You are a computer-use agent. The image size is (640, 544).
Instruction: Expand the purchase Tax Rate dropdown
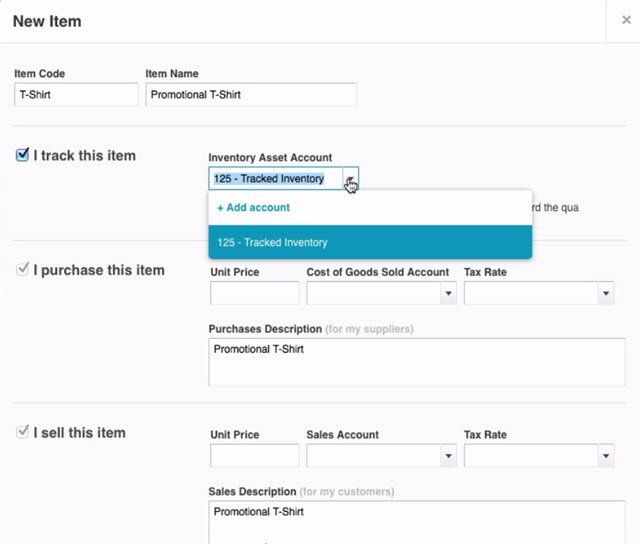click(x=605, y=293)
